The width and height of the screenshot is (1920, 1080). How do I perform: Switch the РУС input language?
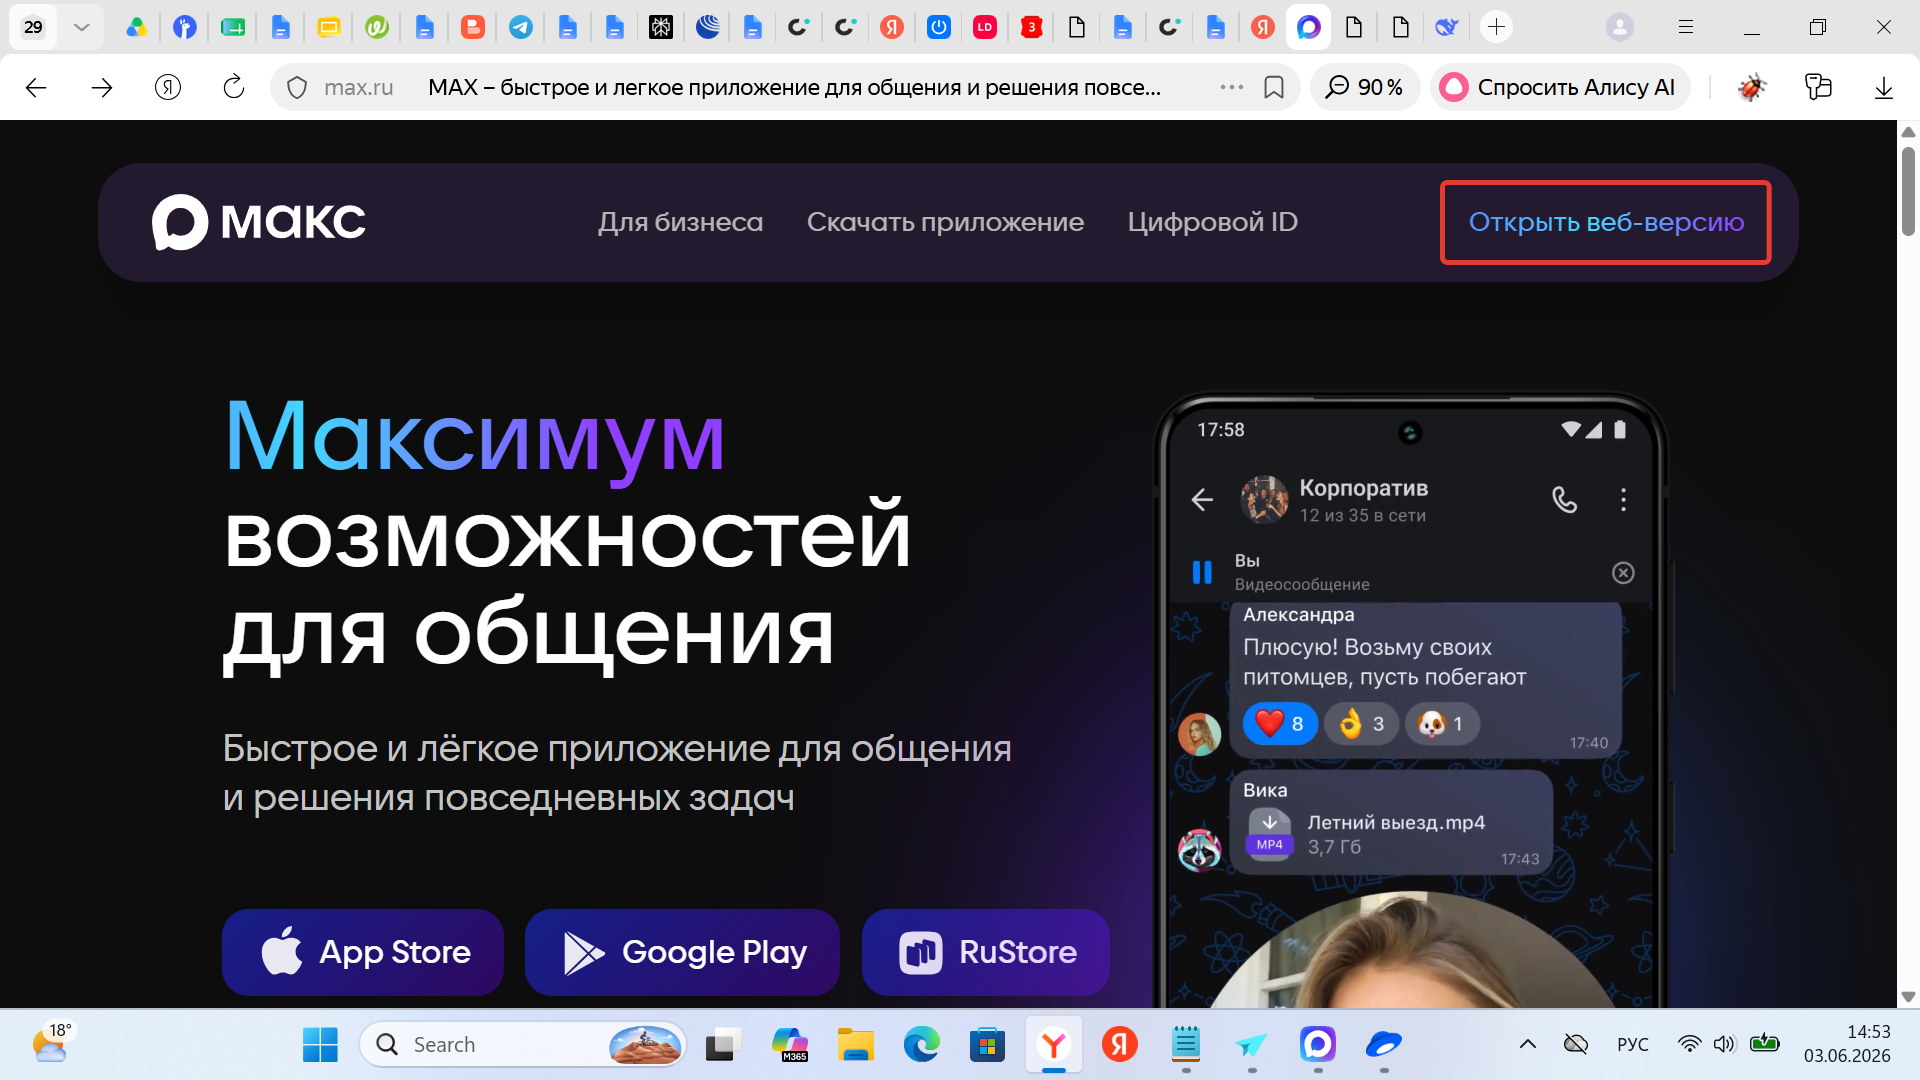[x=1632, y=1044]
